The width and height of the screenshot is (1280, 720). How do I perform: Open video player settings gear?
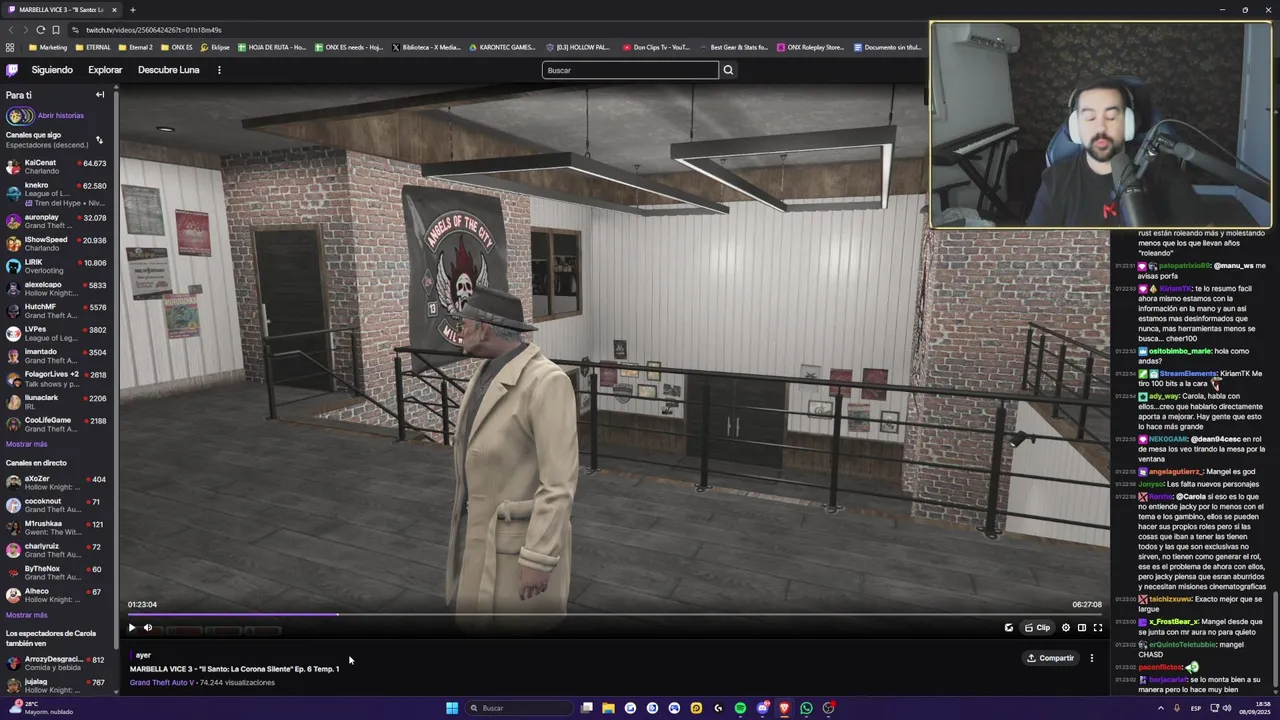(1066, 628)
